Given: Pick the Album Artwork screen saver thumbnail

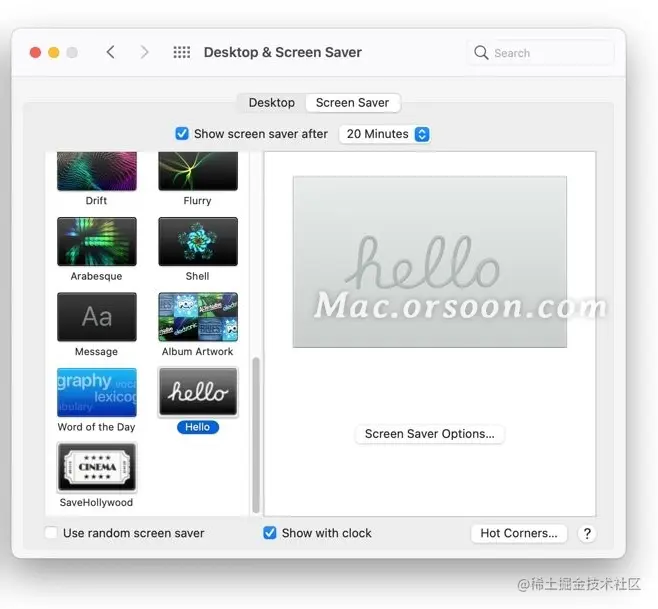Looking at the screenshot, I should pyautogui.click(x=198, y=317).
